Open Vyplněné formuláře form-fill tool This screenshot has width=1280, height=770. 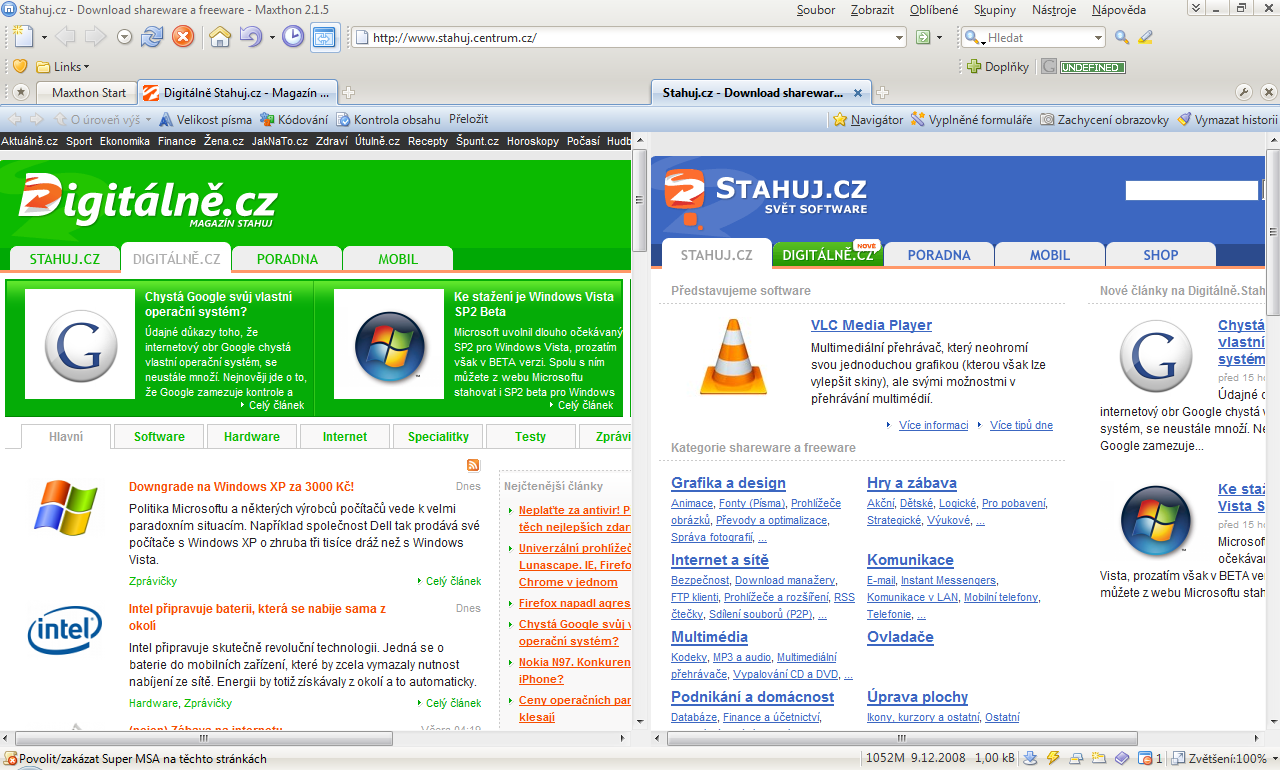(971, 119)
